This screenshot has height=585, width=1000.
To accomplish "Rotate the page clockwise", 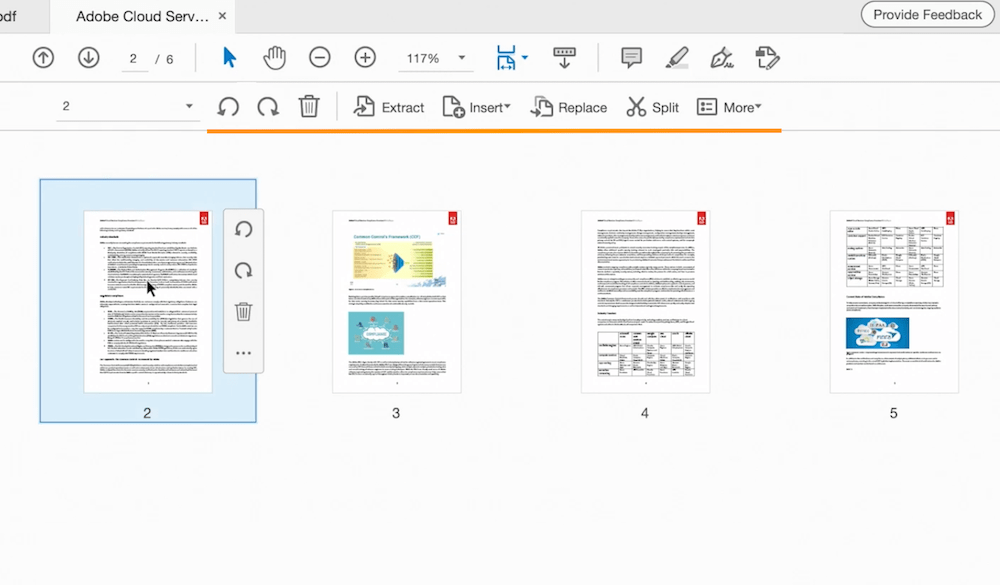I will pos(267,106).
